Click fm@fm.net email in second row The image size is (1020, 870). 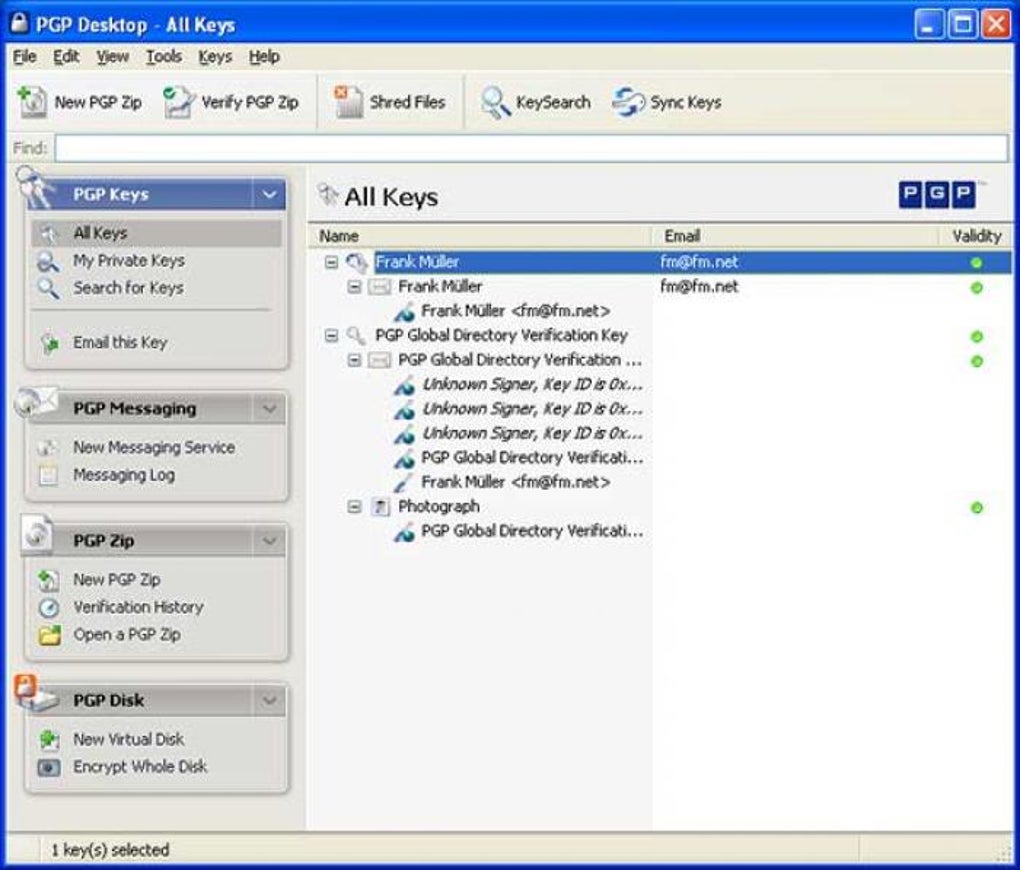pyautogui.click(x=699, y=286)
